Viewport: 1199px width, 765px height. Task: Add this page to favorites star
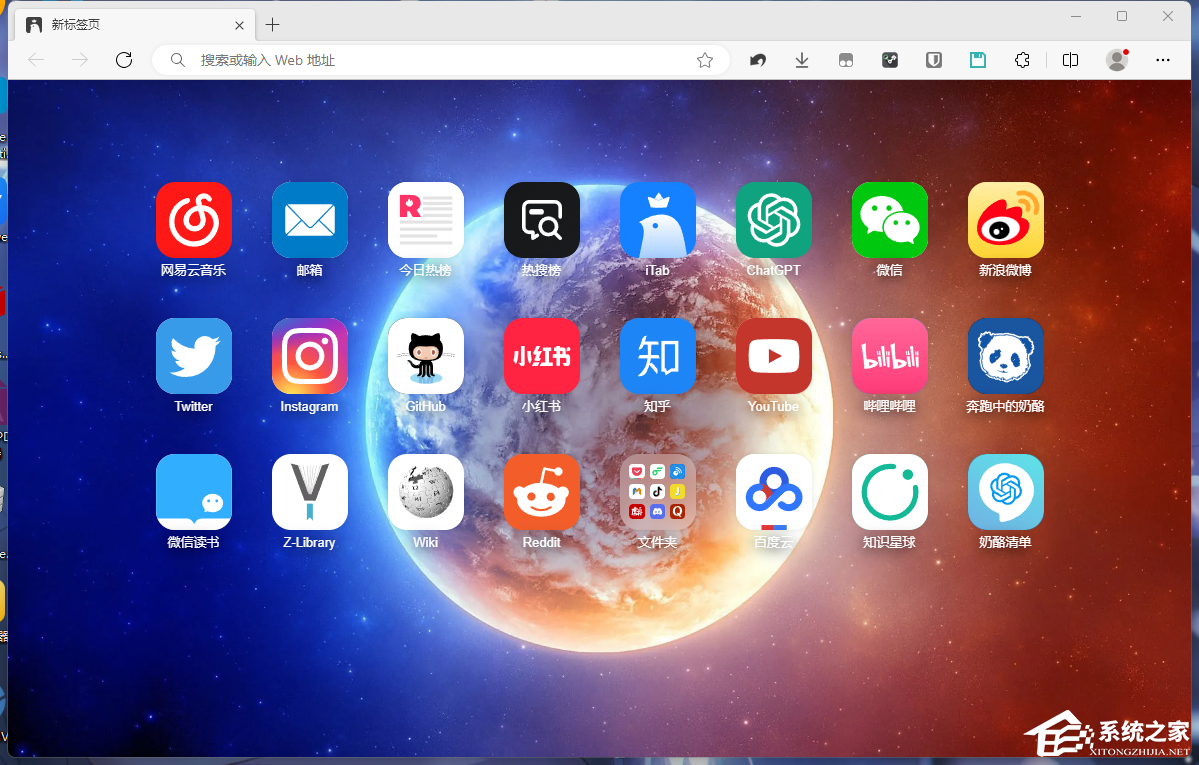pos(705,60)
